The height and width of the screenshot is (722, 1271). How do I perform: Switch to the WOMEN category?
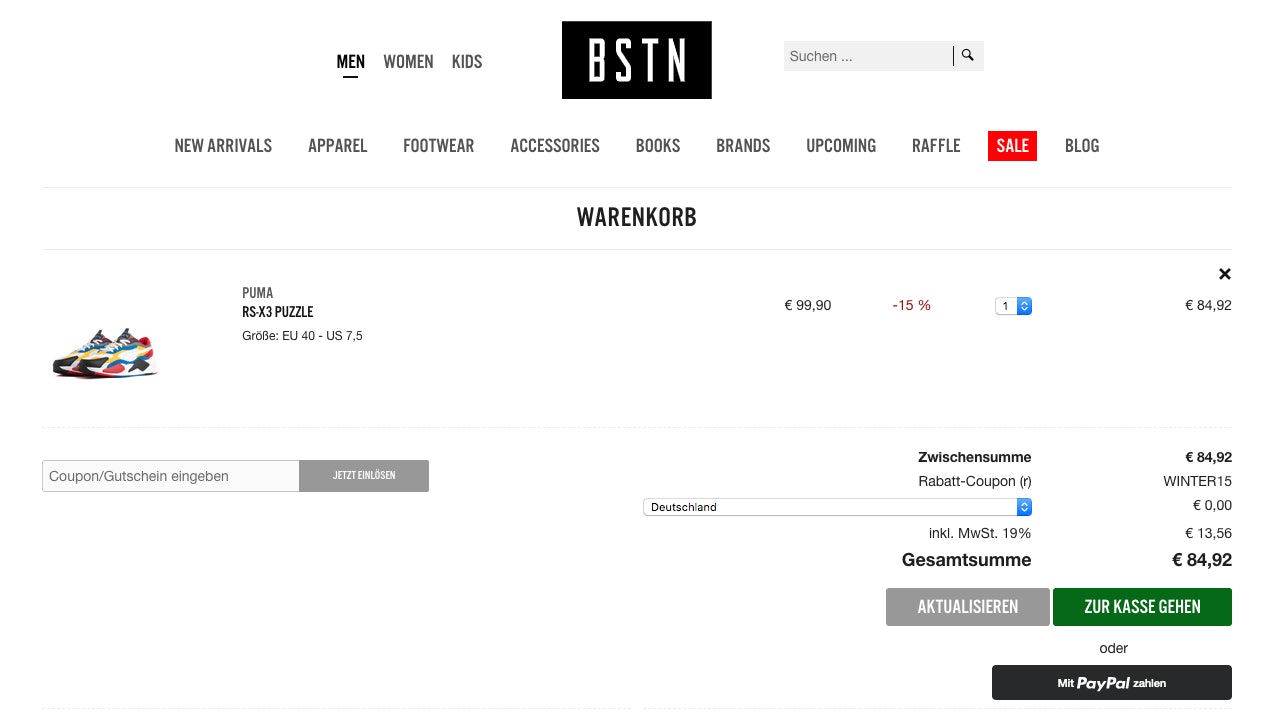408,62
